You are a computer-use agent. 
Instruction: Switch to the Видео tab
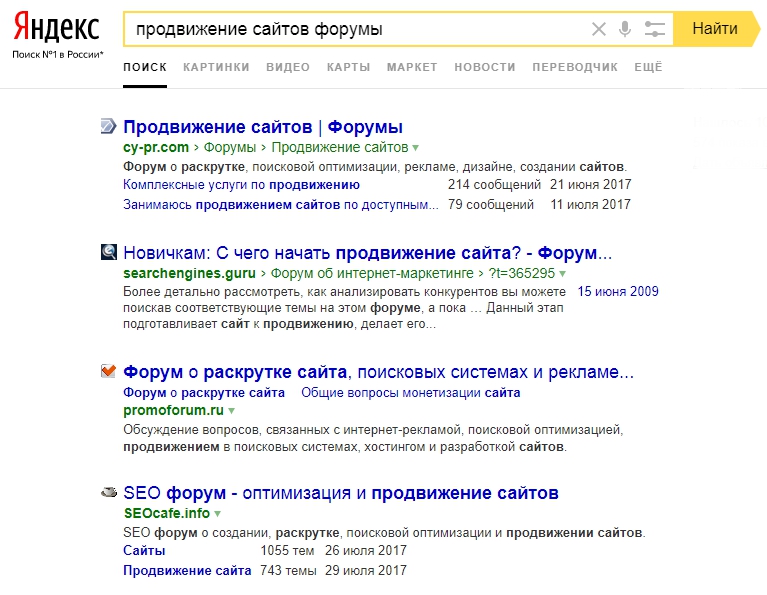click(288, 67)
